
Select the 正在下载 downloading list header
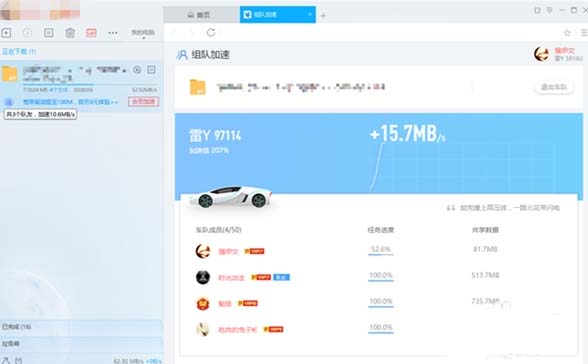pos(19,52)
